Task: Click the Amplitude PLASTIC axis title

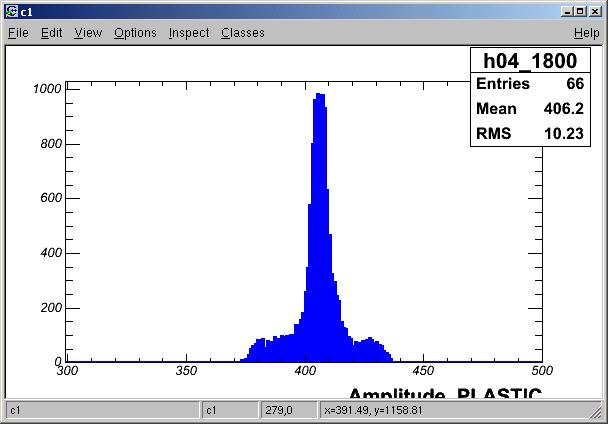Action: 445,393
